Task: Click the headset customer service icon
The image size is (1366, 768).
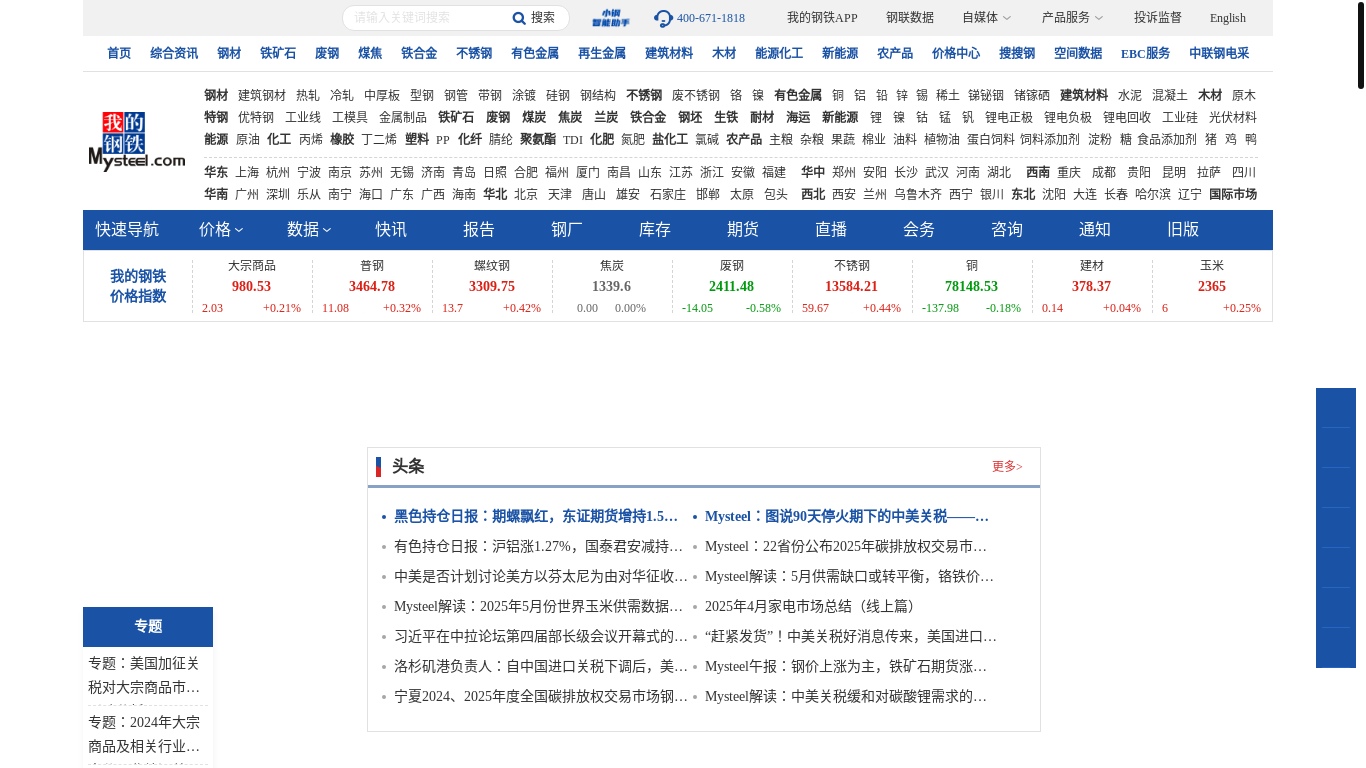Action: pyautogui.click(x=663, y=18)
